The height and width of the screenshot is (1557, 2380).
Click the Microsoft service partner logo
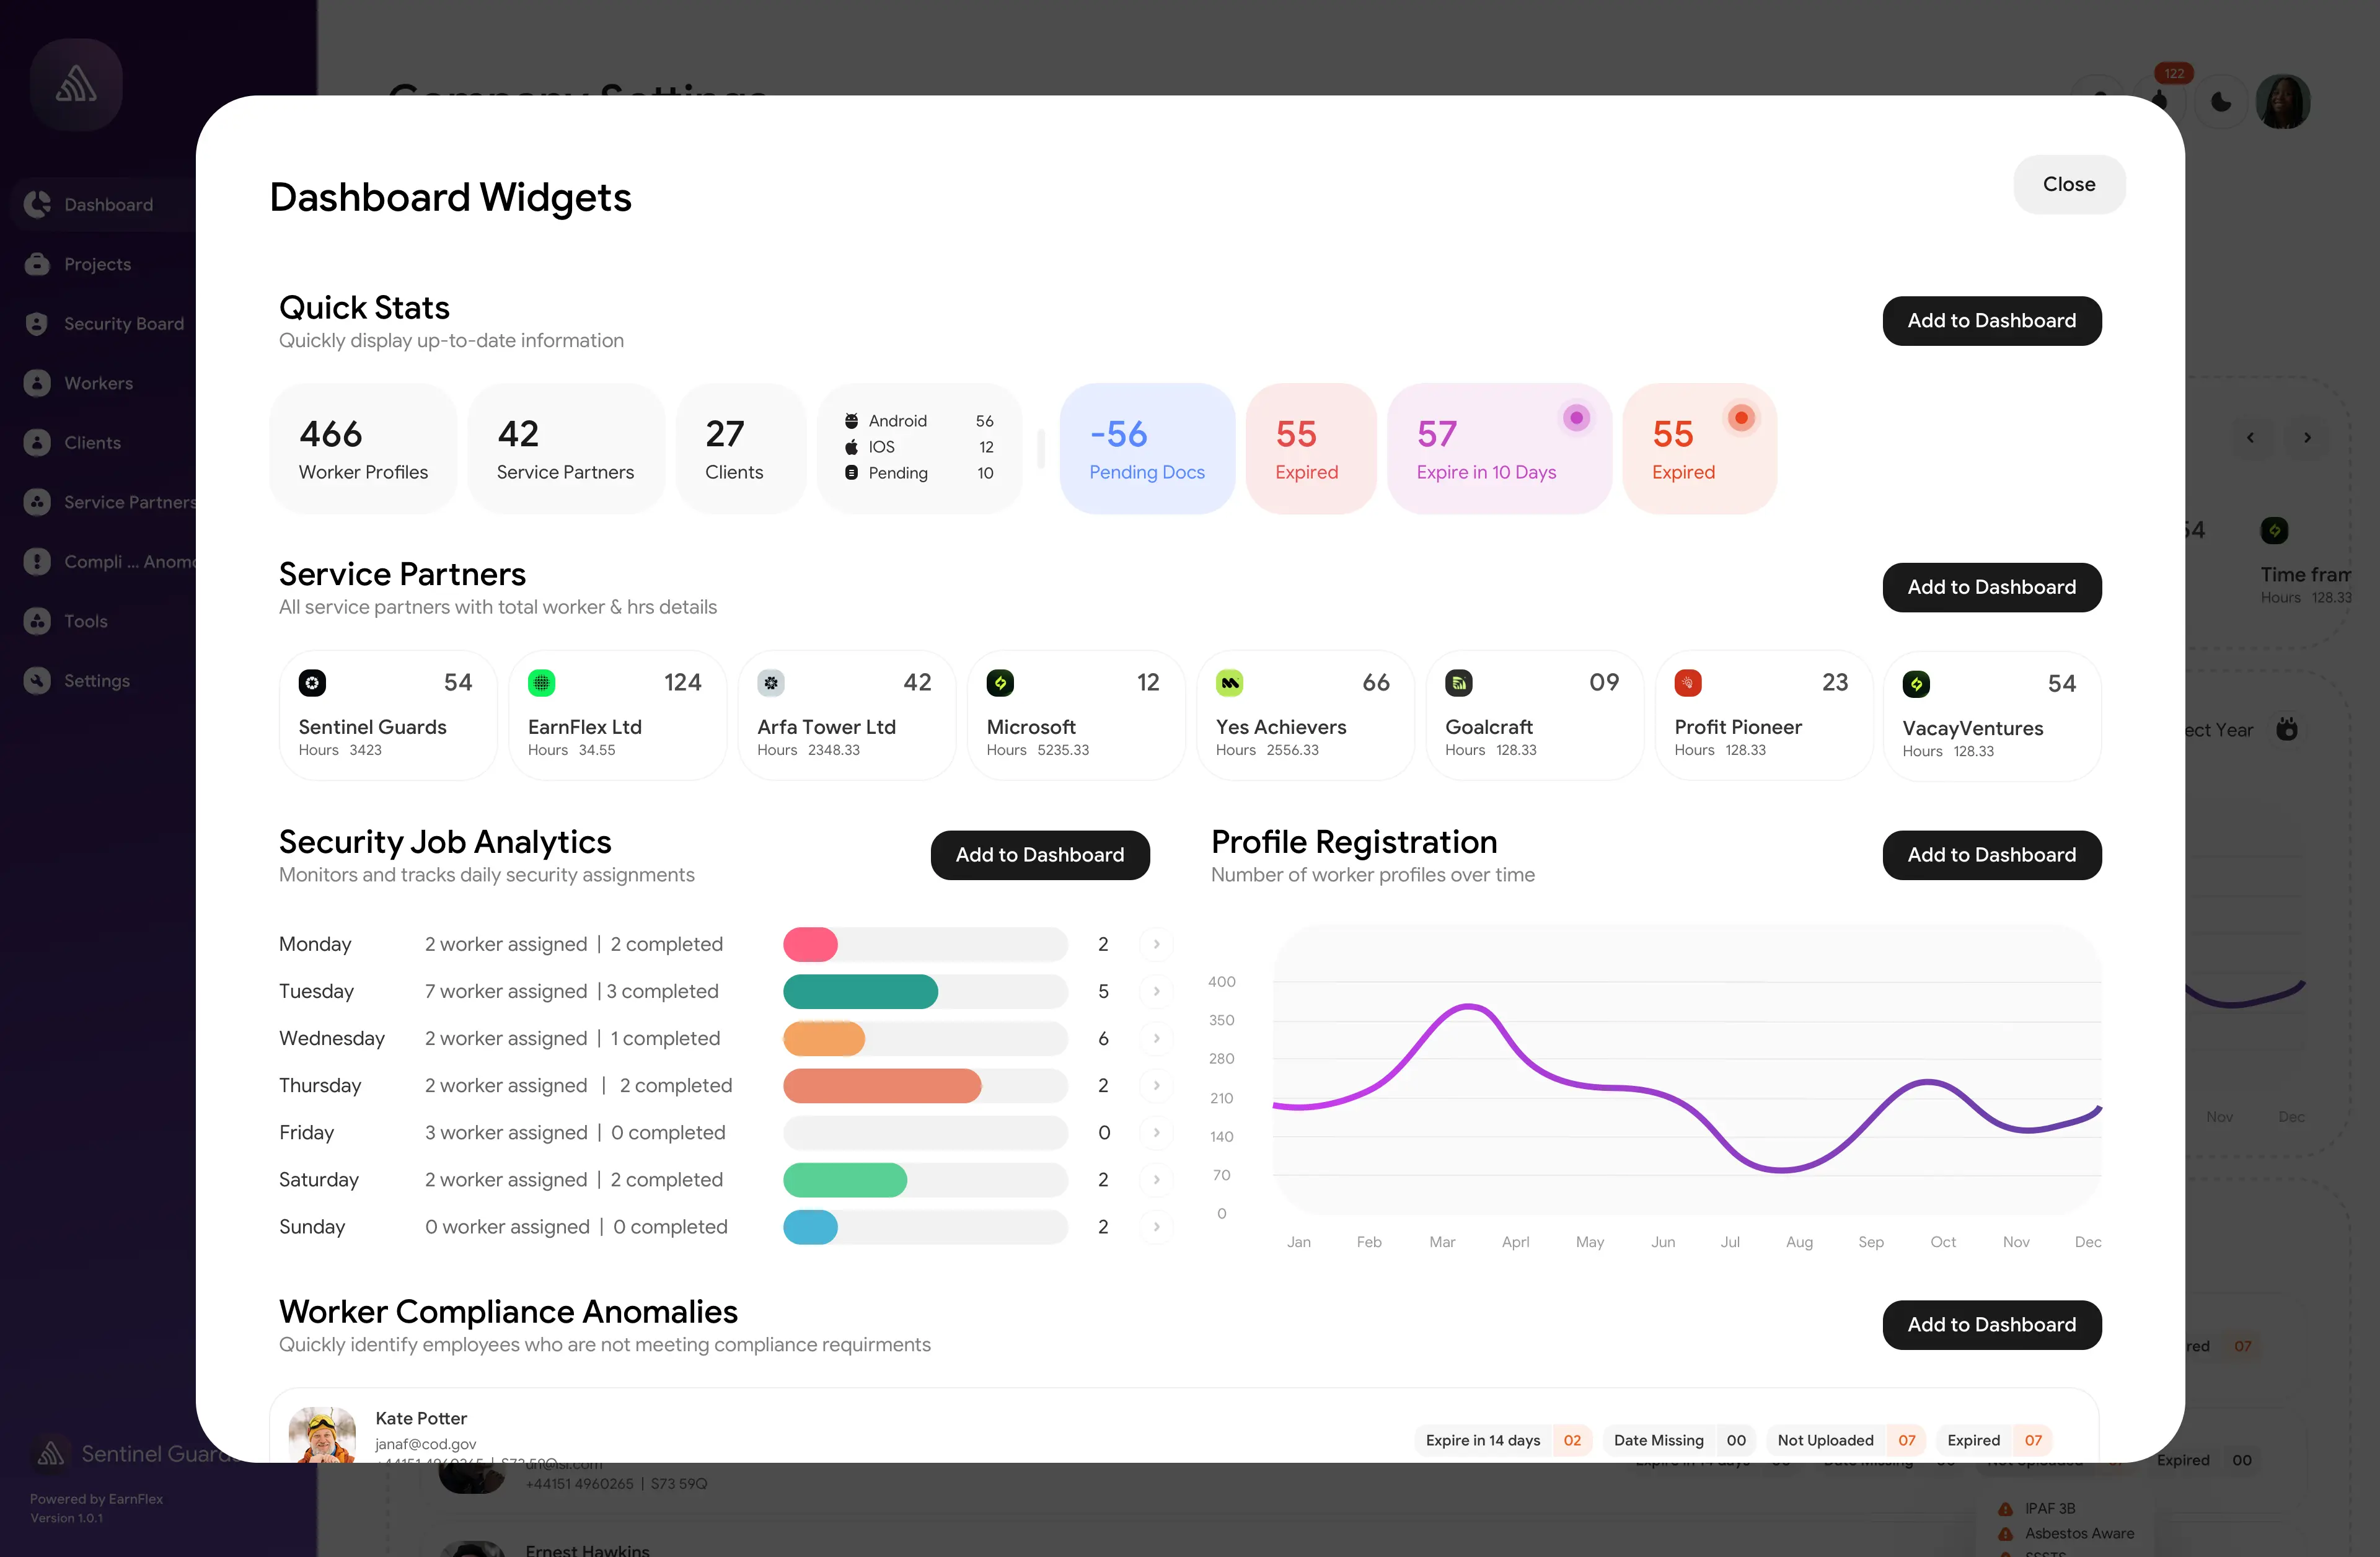[1001, 682]
